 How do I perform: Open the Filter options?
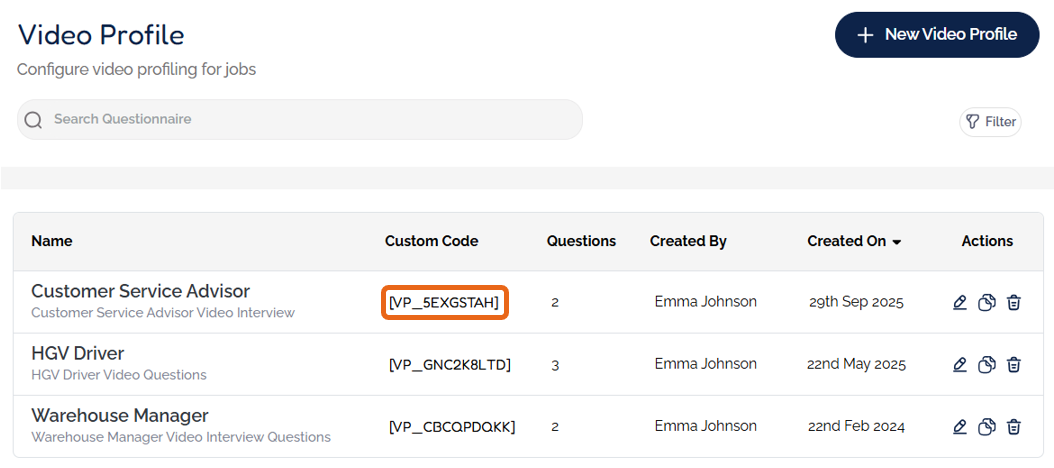[990, 122]
